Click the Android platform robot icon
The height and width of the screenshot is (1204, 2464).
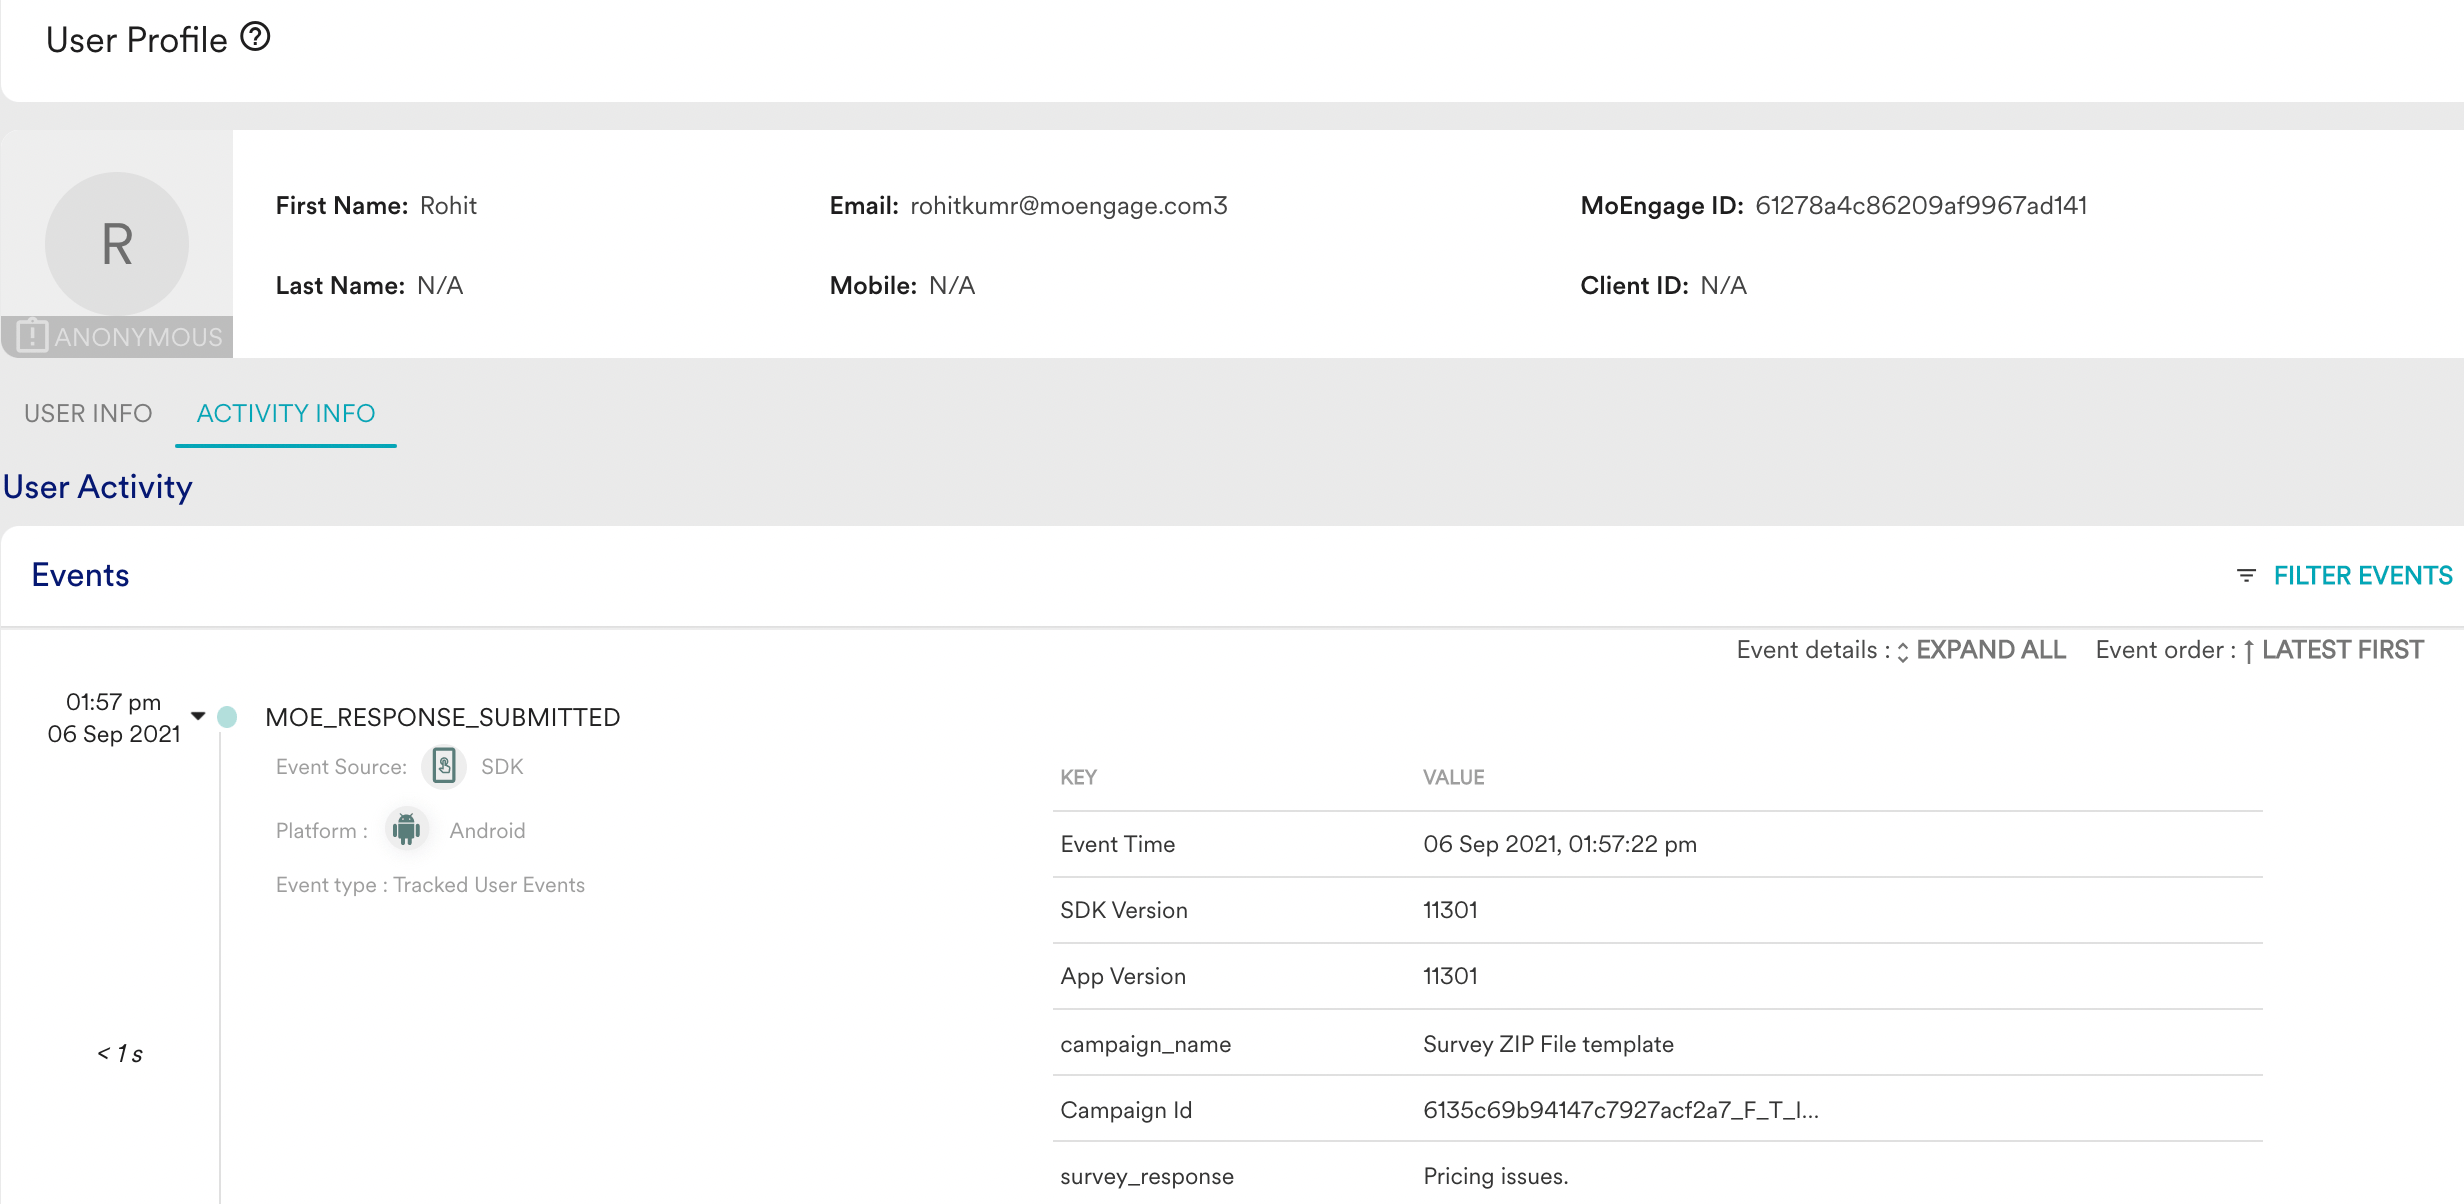407,829
